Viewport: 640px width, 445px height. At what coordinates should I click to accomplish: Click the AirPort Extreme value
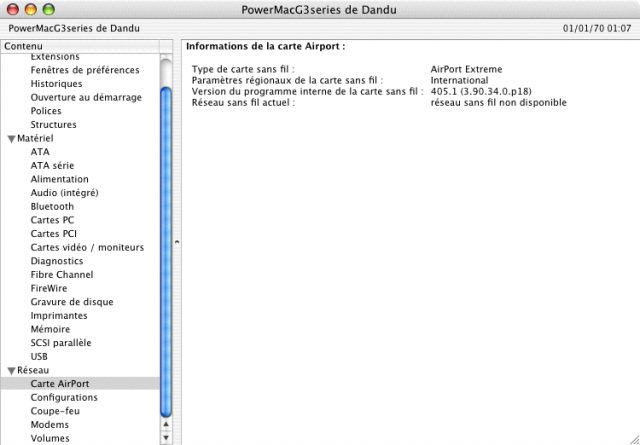(x=466, y=69)
